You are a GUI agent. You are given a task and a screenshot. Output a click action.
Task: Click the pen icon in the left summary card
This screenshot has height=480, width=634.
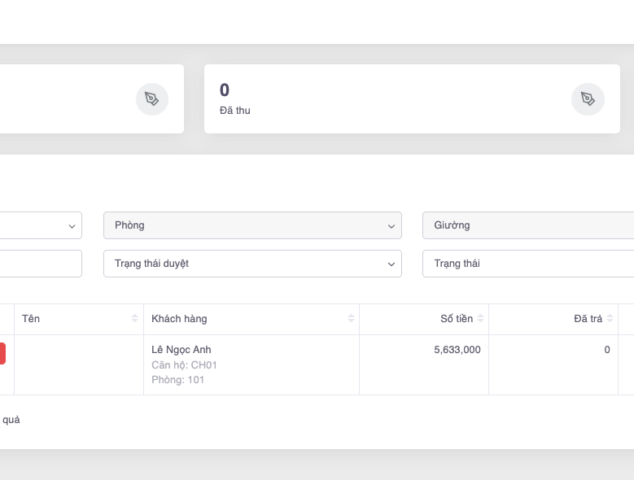pos(152,99)
